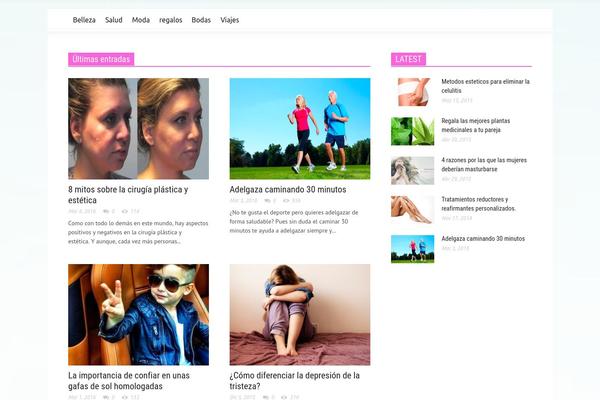
Task: Click views eye icon under 'gafas de sol' article
Action: click(x=125, y=397)
